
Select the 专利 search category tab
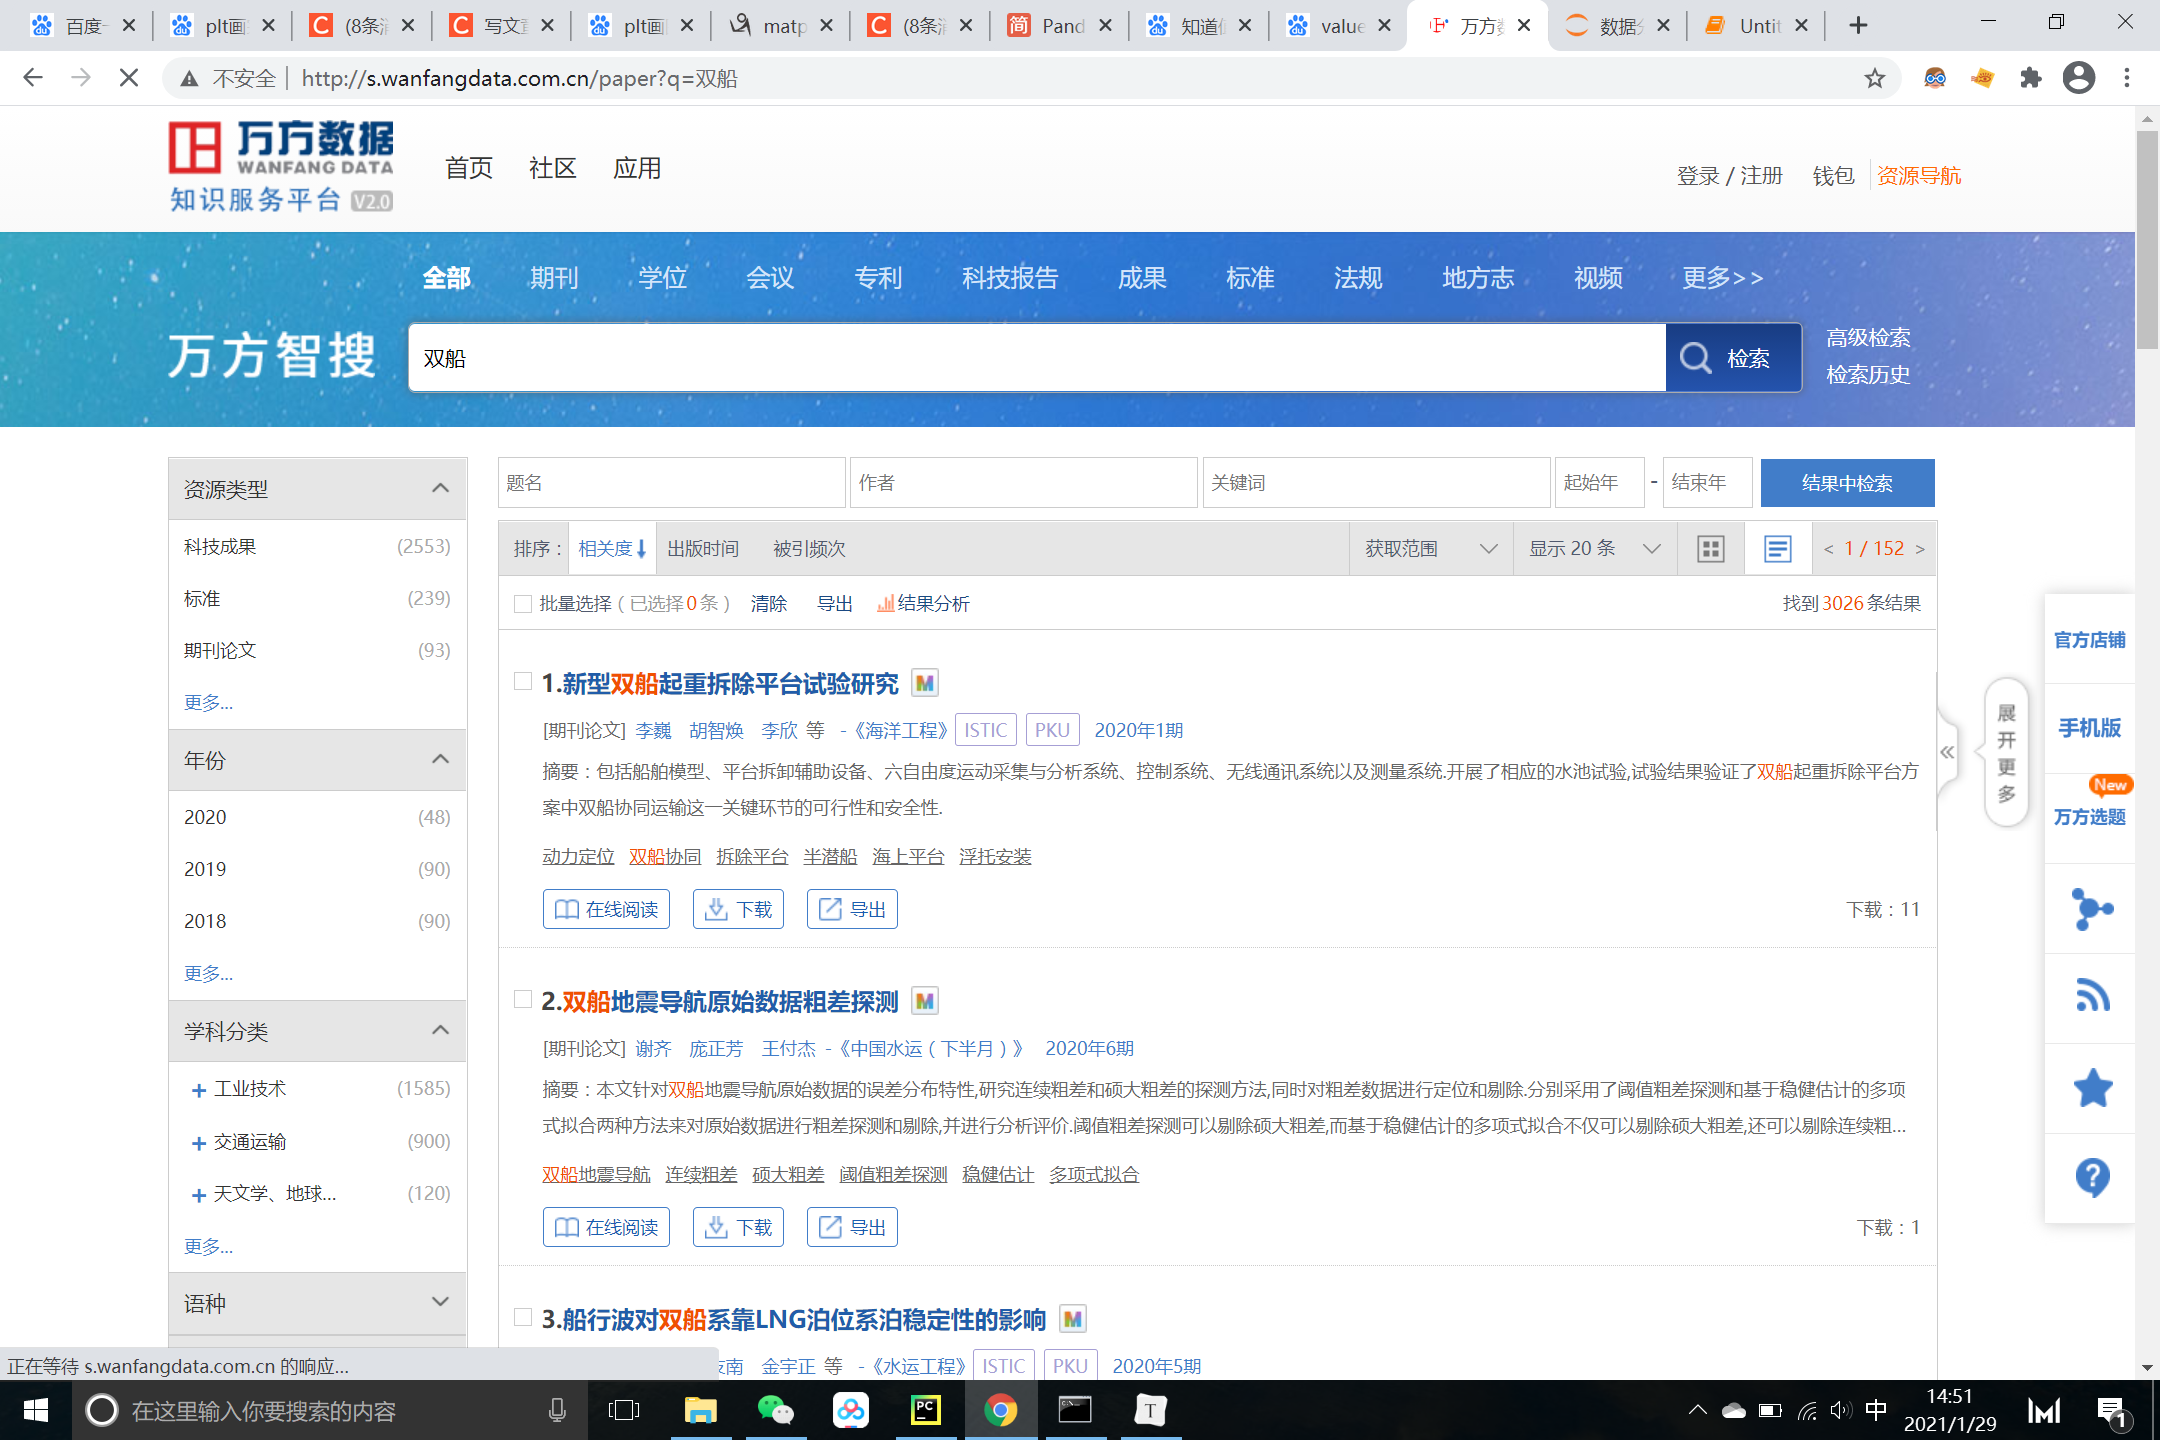(878, 278)
